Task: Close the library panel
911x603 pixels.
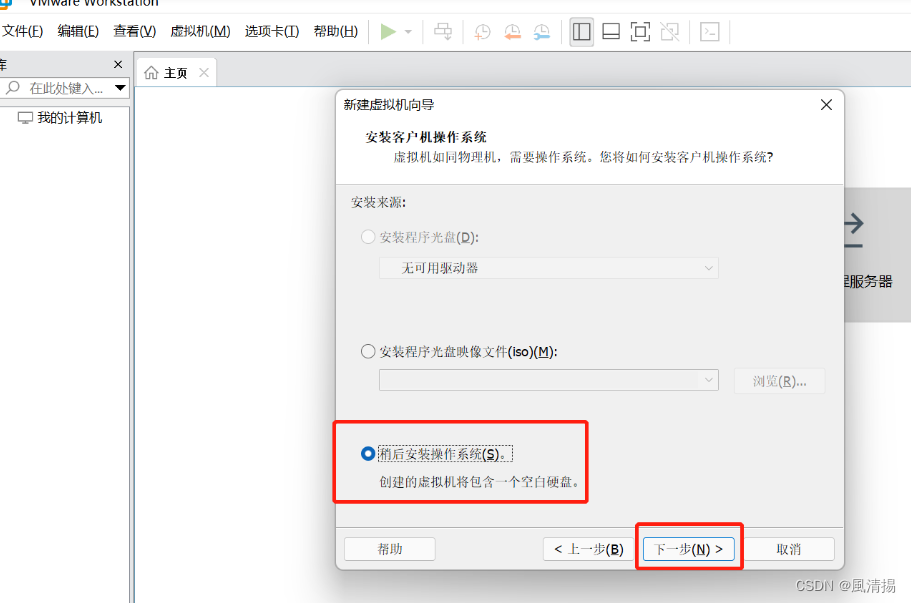Action: (x=118, y=64)
